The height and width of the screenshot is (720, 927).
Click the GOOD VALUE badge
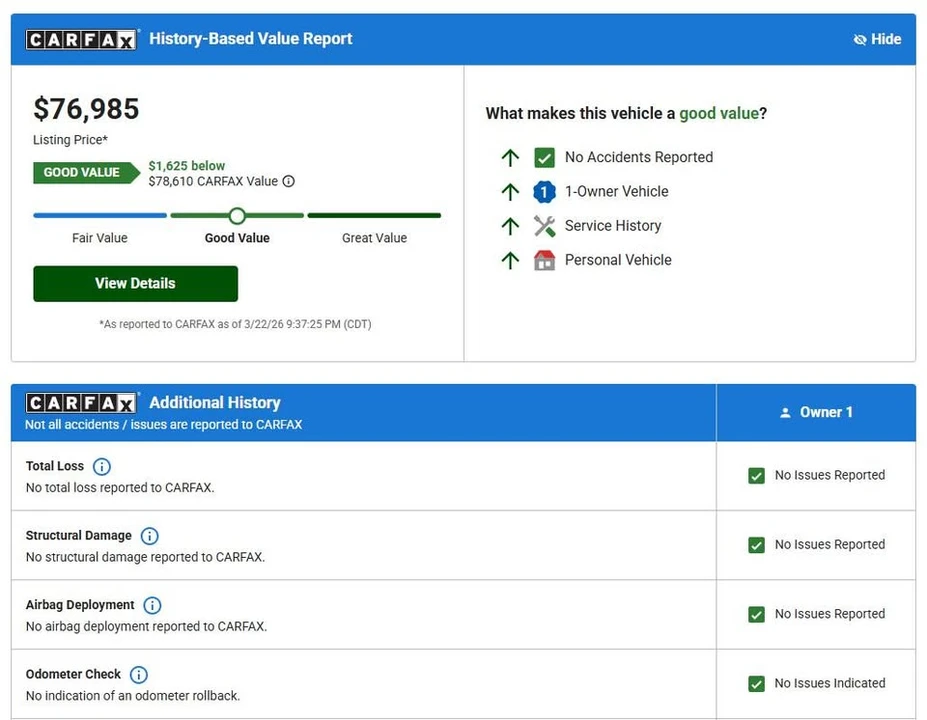tap(86, 173)
